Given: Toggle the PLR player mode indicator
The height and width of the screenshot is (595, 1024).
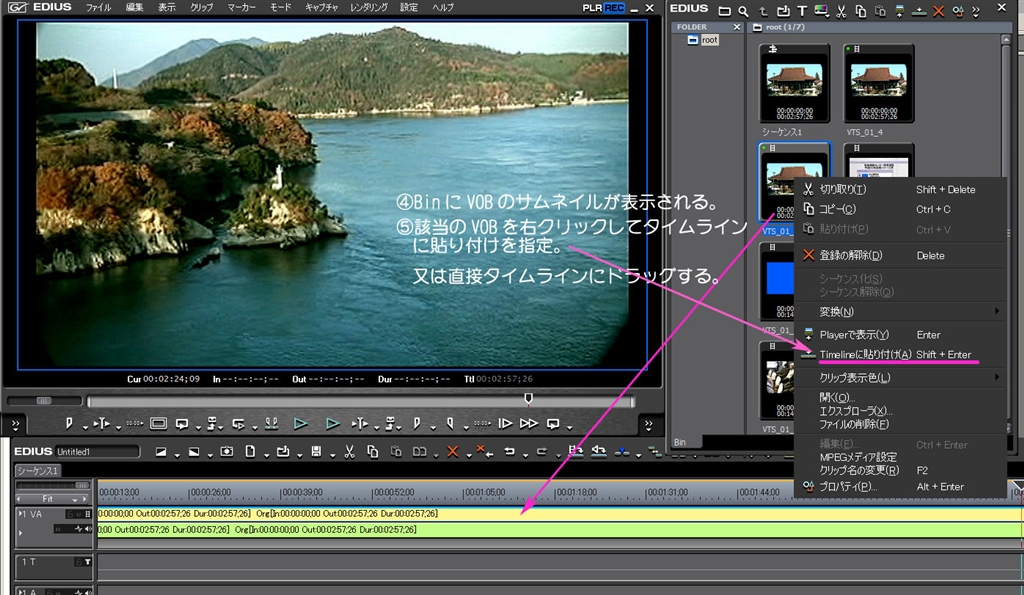Looking at the screenshot, I should coord(592,8).
